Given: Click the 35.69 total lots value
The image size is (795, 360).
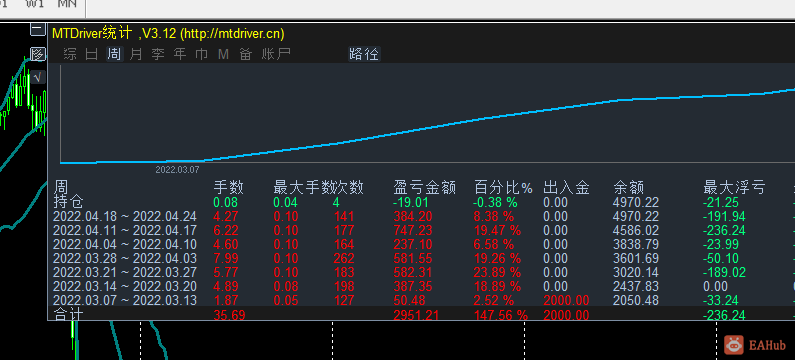Looking at the screenshot, I should coord(229,315).
